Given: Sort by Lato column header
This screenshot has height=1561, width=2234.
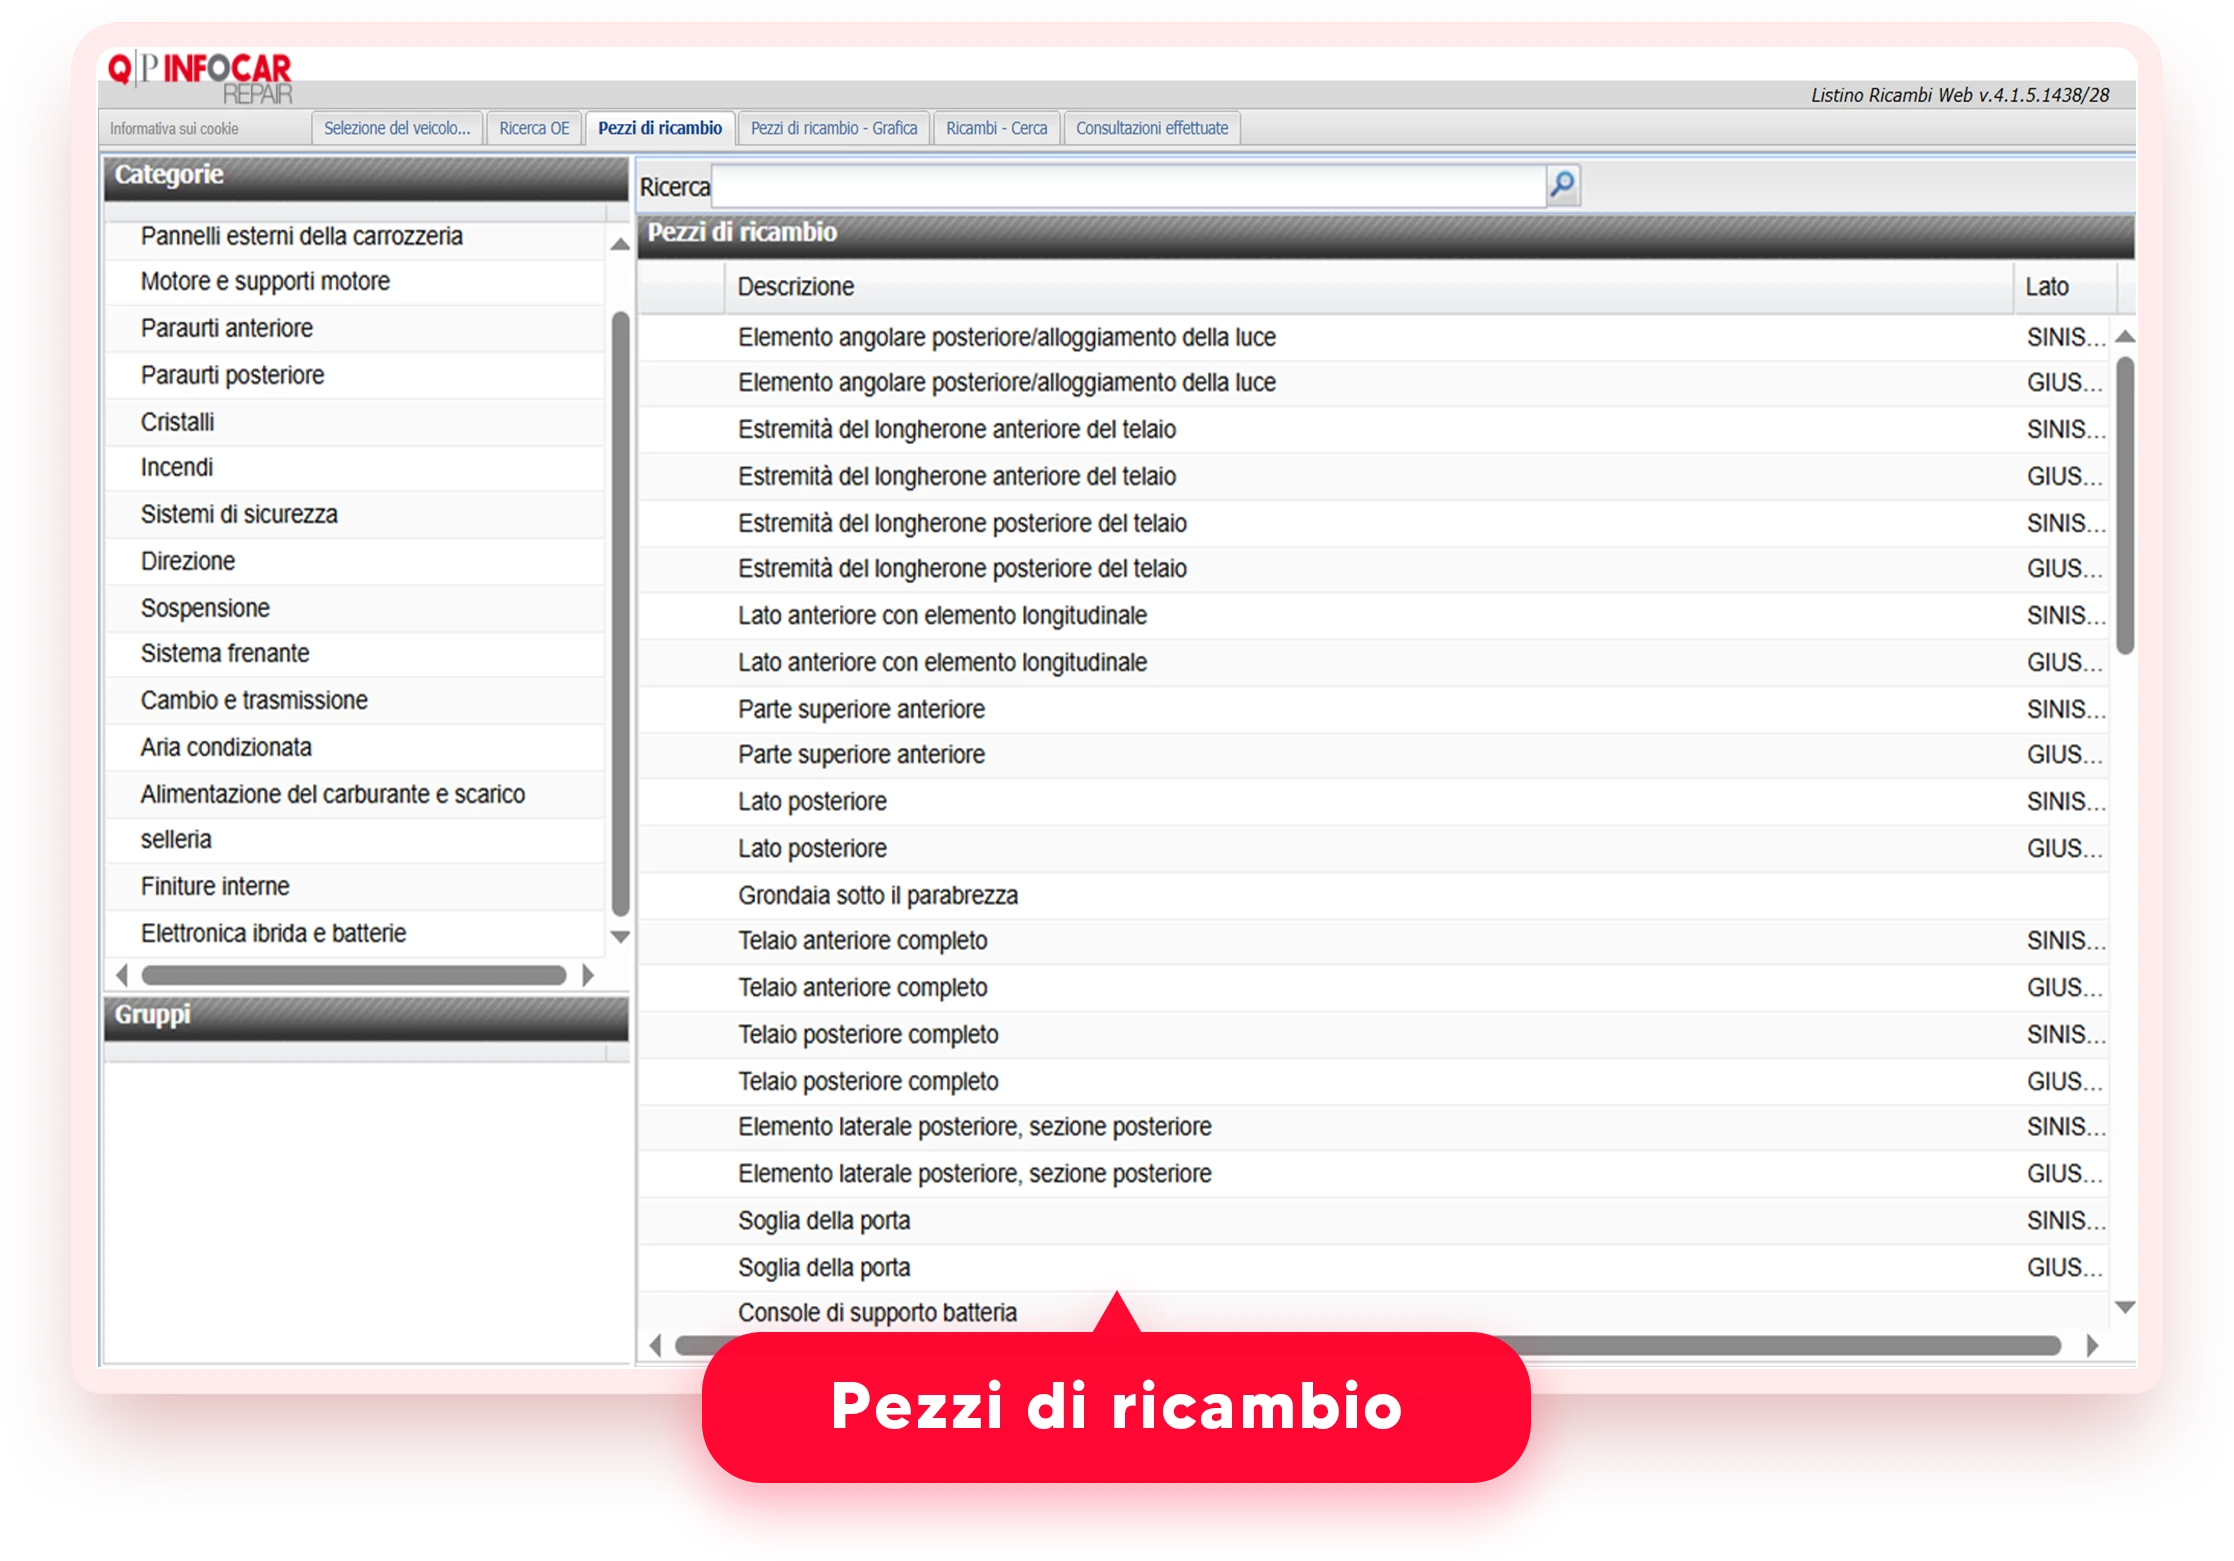Looking at the screenshot, I should [x=2064, y=288].
